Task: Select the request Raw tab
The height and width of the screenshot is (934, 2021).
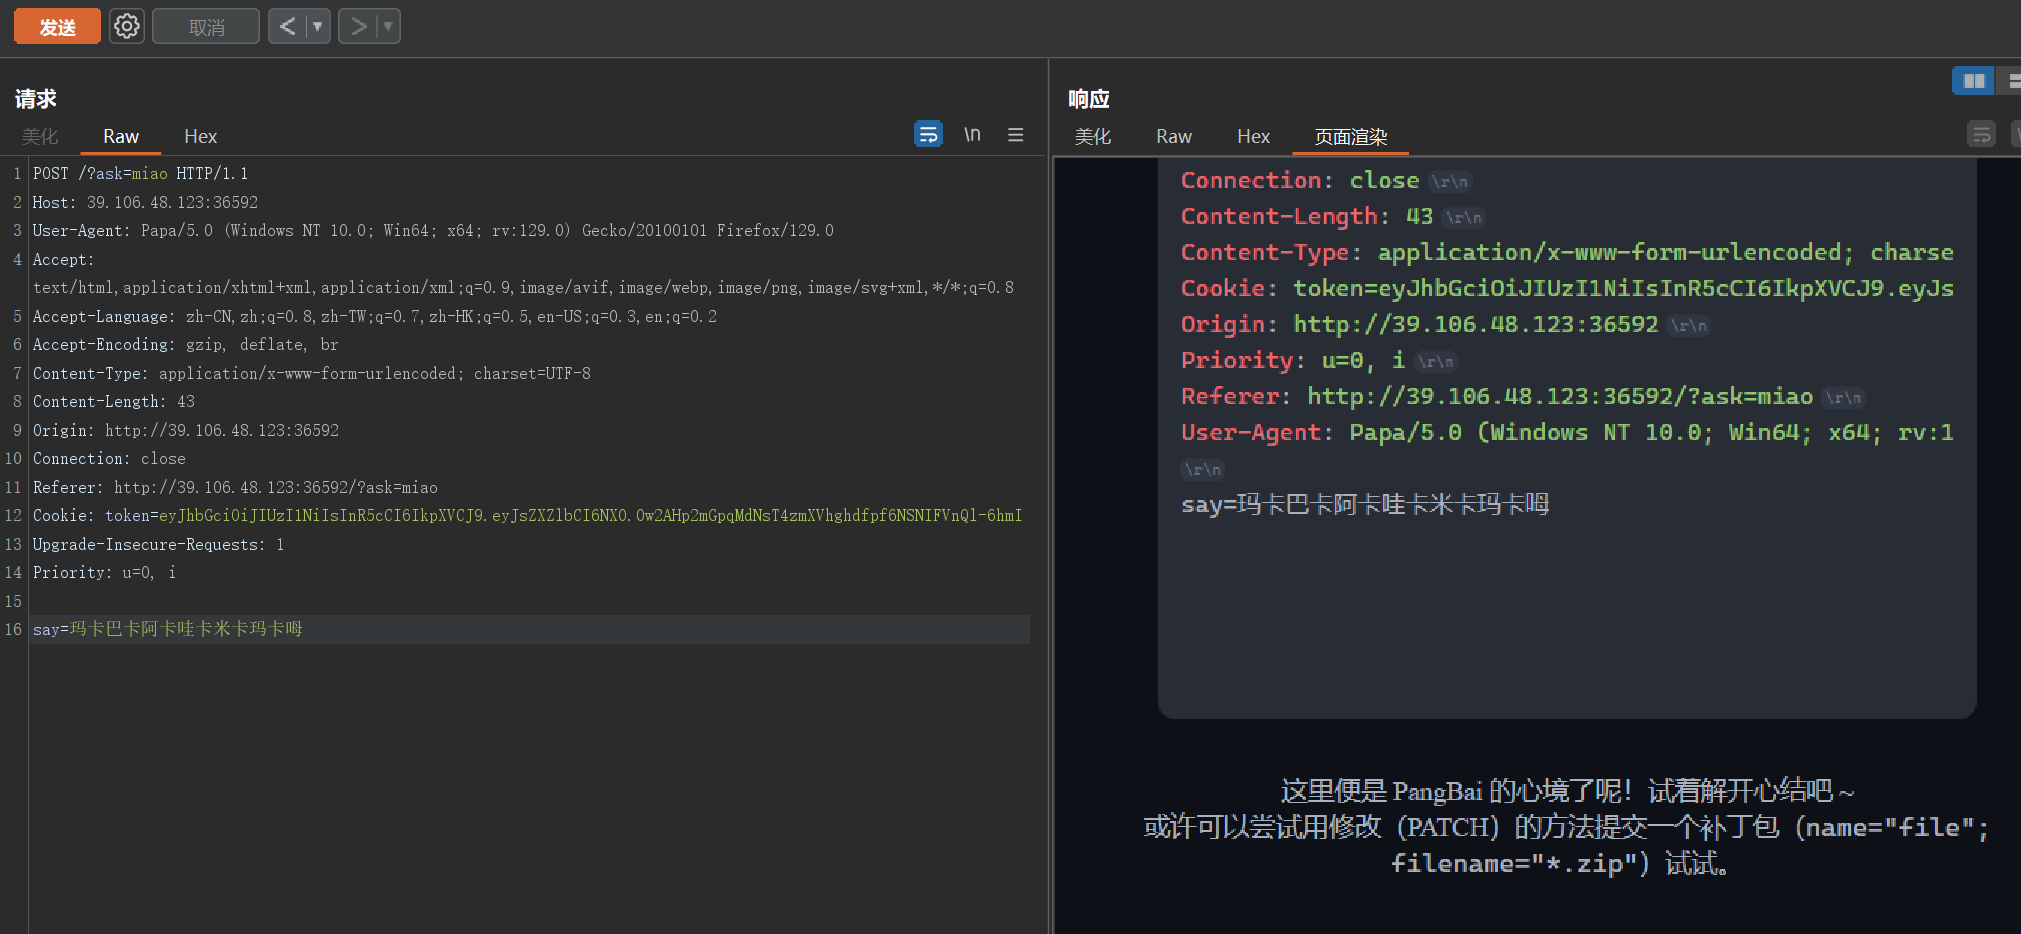Action: (121, 136)
